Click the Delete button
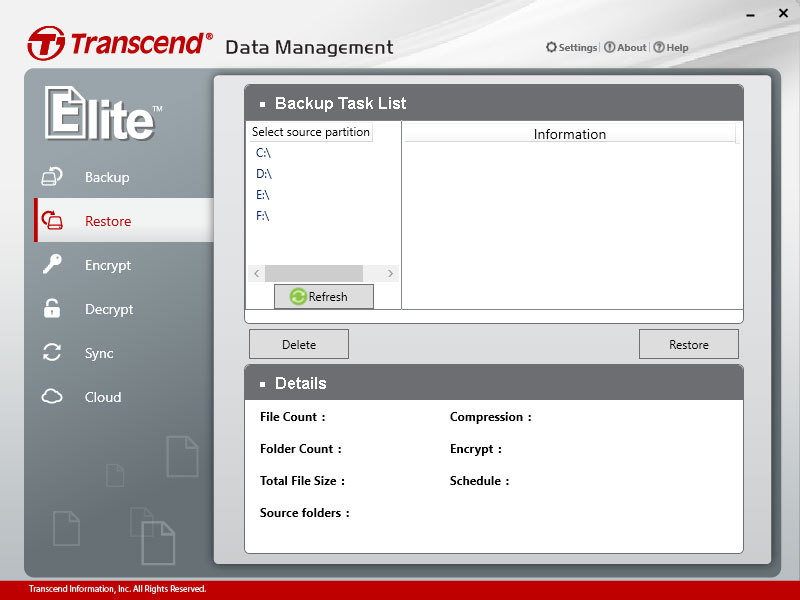The width and height of the screenshot is (800, 600). click(299, 344)
